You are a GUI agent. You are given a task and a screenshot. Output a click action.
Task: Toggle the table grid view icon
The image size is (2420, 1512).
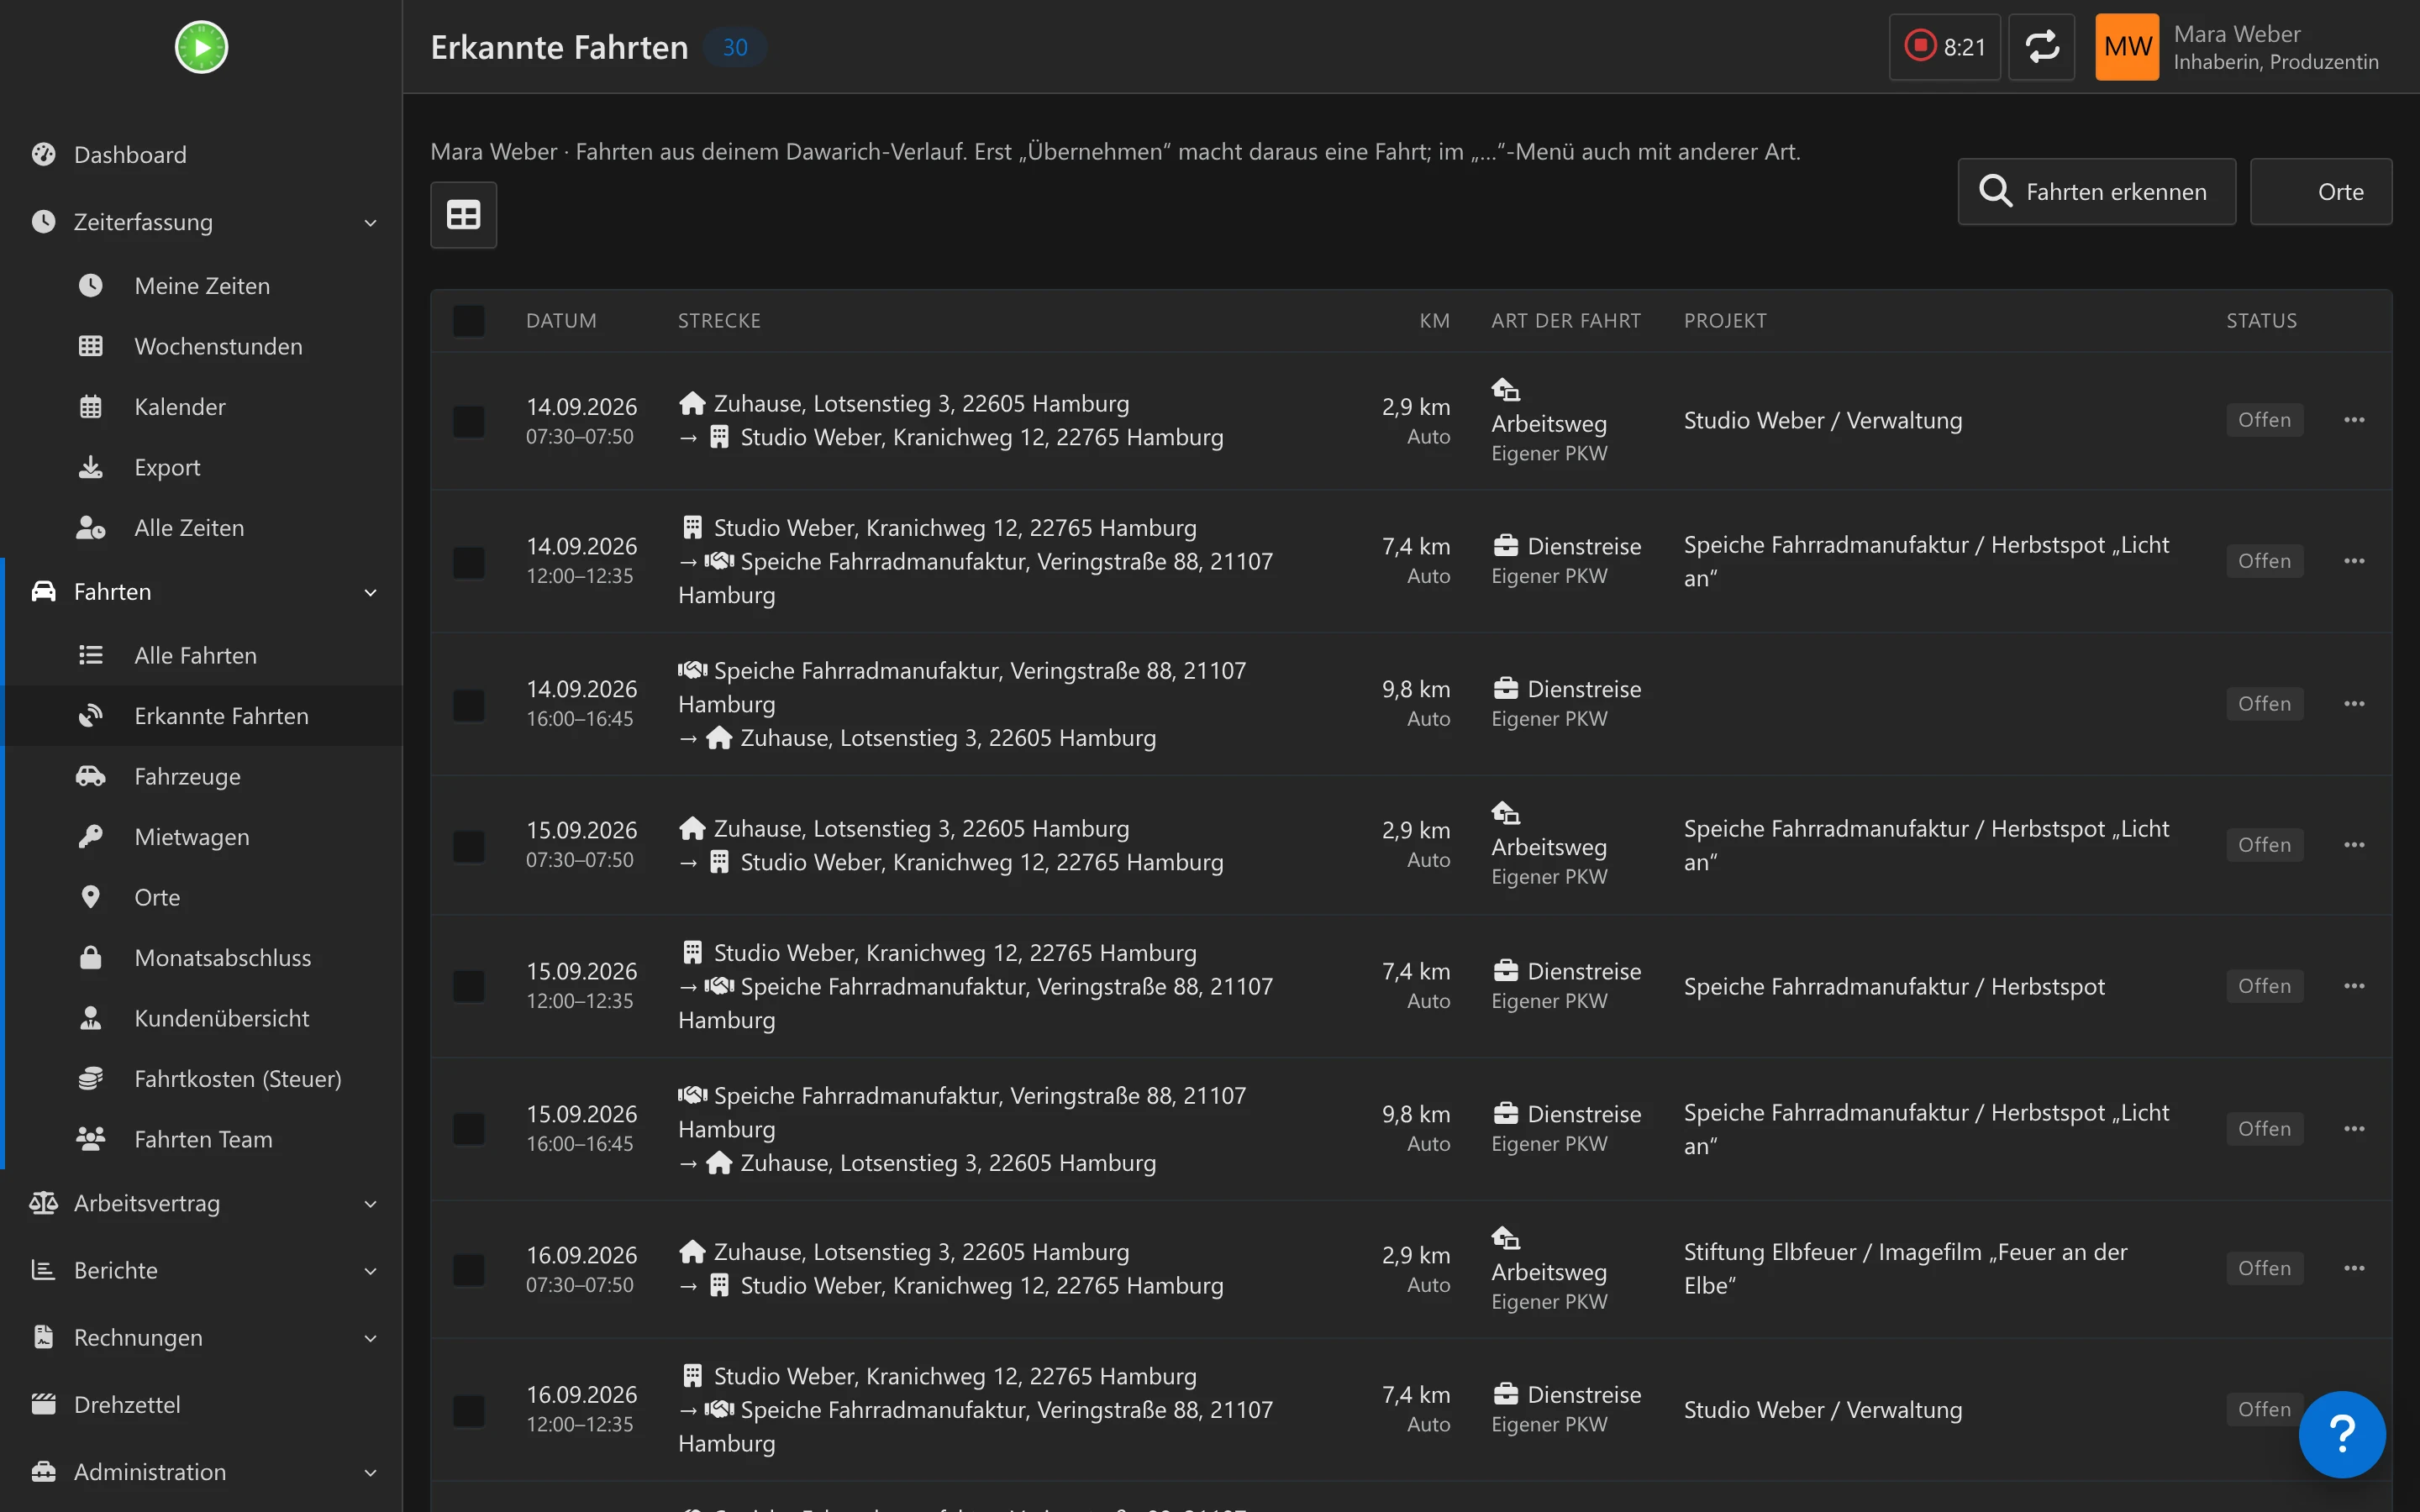click(463, 214)
